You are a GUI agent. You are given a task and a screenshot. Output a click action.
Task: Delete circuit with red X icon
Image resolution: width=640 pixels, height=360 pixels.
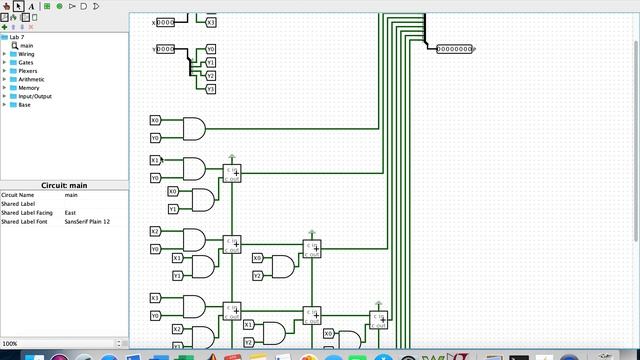(x=31, y=27)
